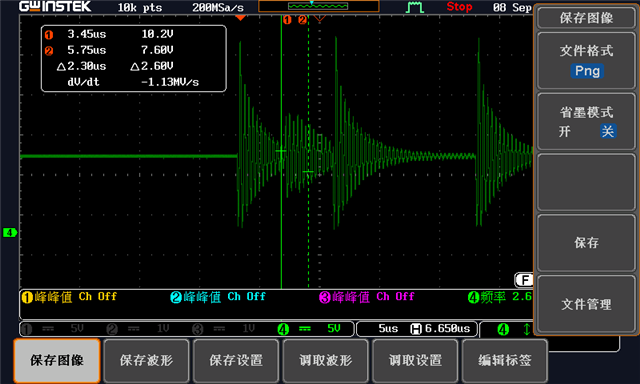This screenshot has width=640, height=384.
Task: Click the 10k pts record length
Action: pos(140,7)
